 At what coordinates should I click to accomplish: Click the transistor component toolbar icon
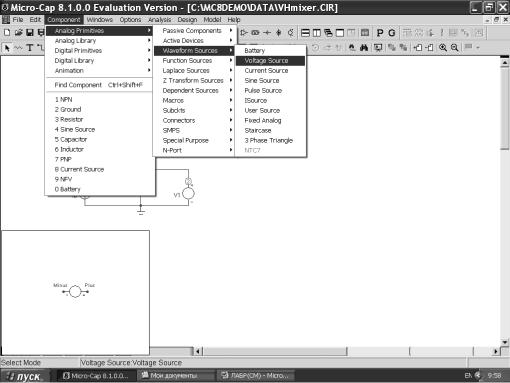(291, 33)
